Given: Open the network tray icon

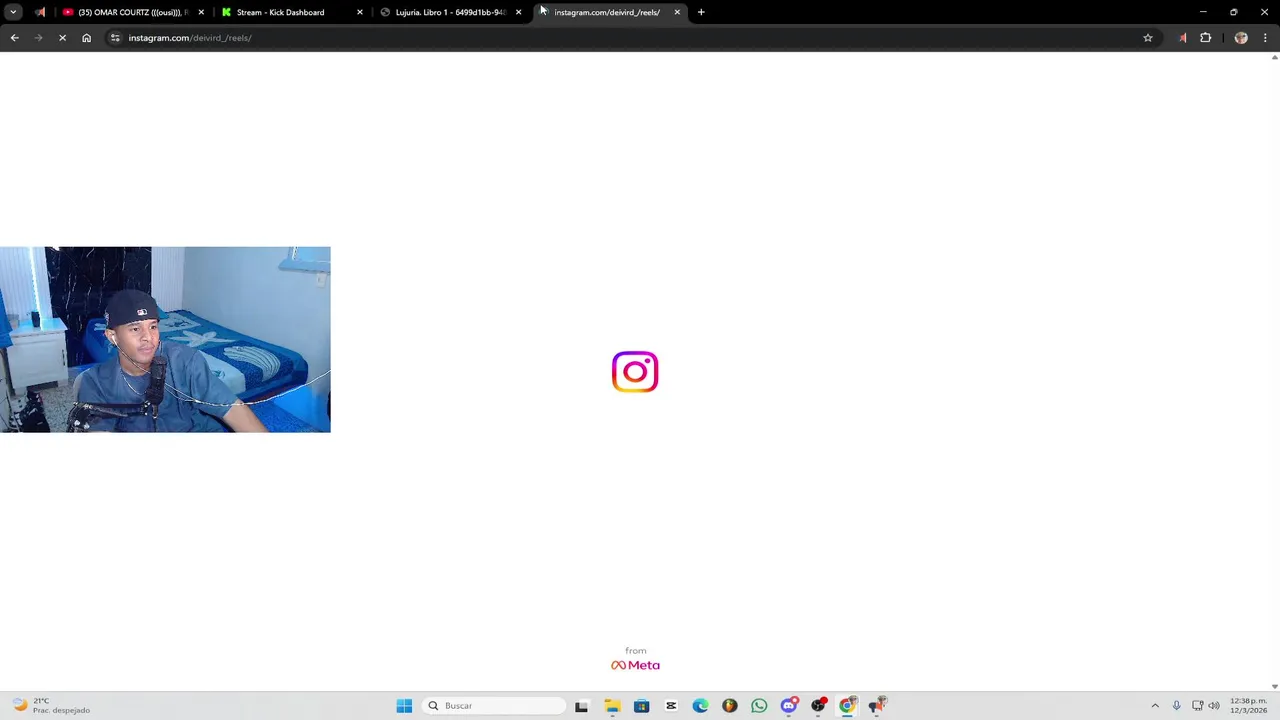Looking at the screenshot, I should 1197,706.
